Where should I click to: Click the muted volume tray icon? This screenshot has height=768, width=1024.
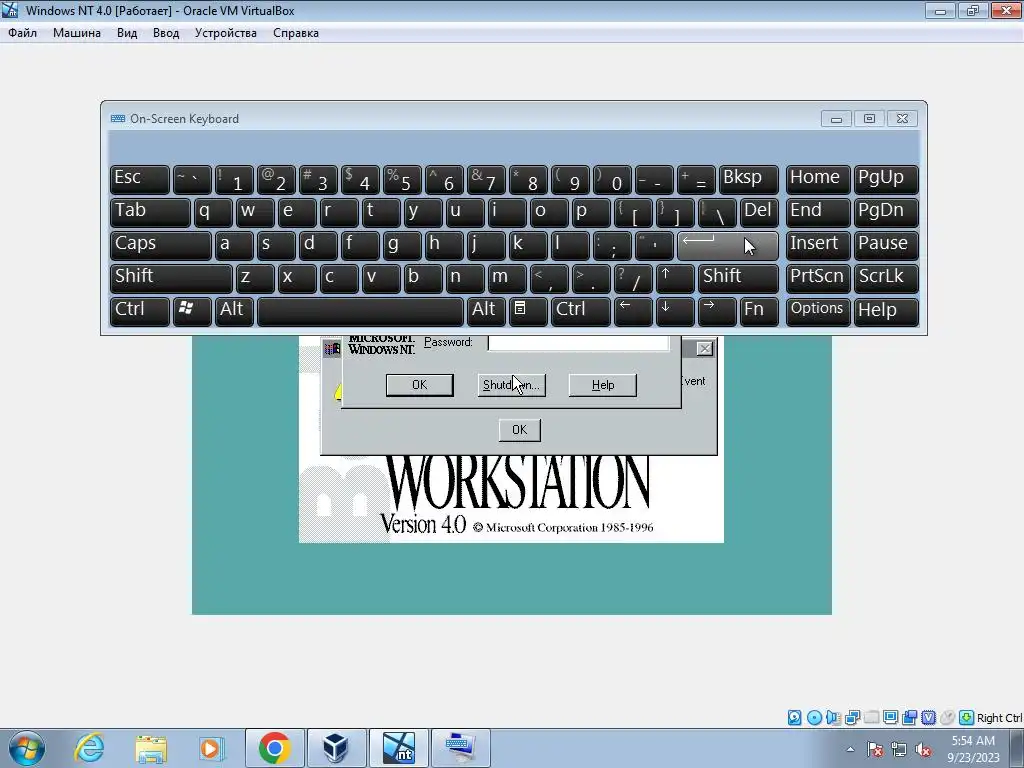pyautogui.click(x=923, y=749)
